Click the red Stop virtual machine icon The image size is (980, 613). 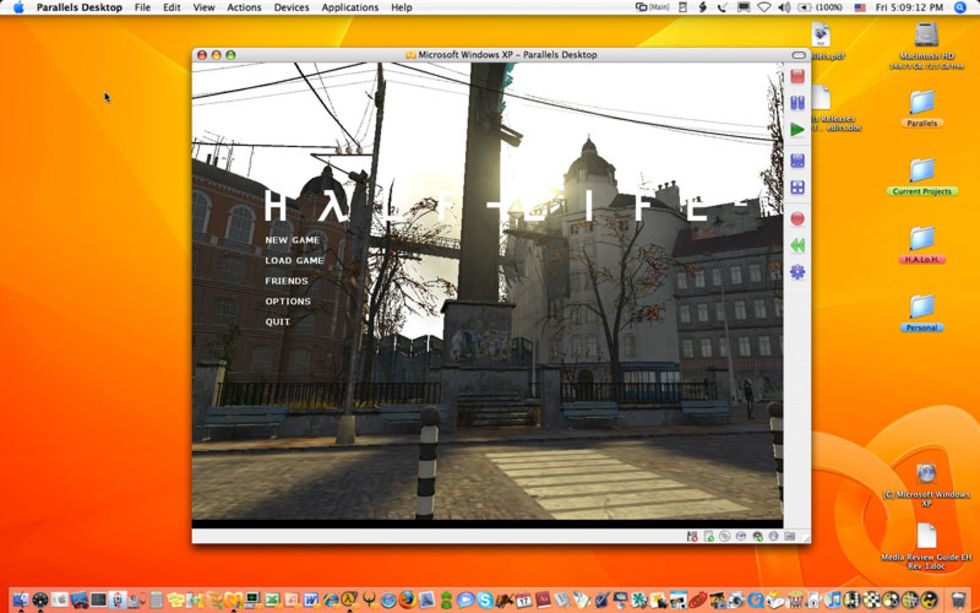(x=797, y=76)
